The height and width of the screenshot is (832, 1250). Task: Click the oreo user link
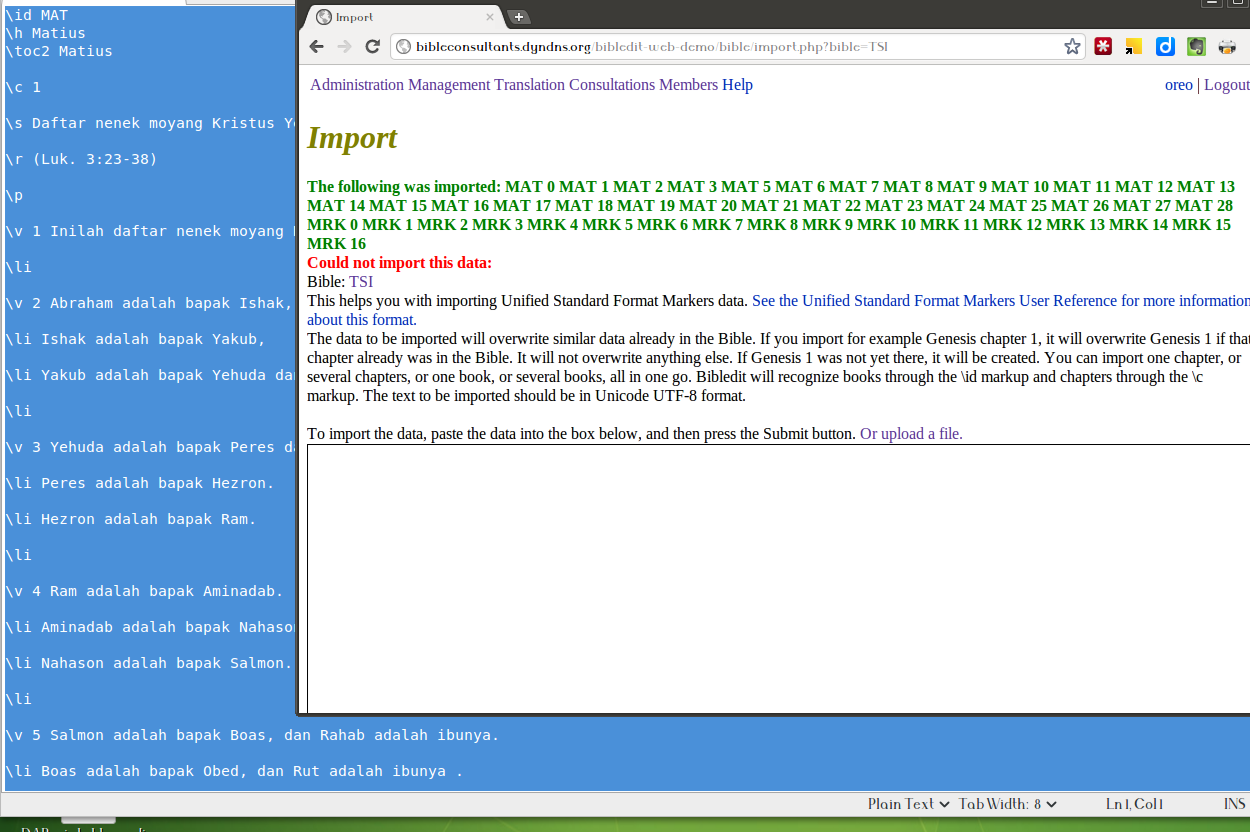point(1179,85)
